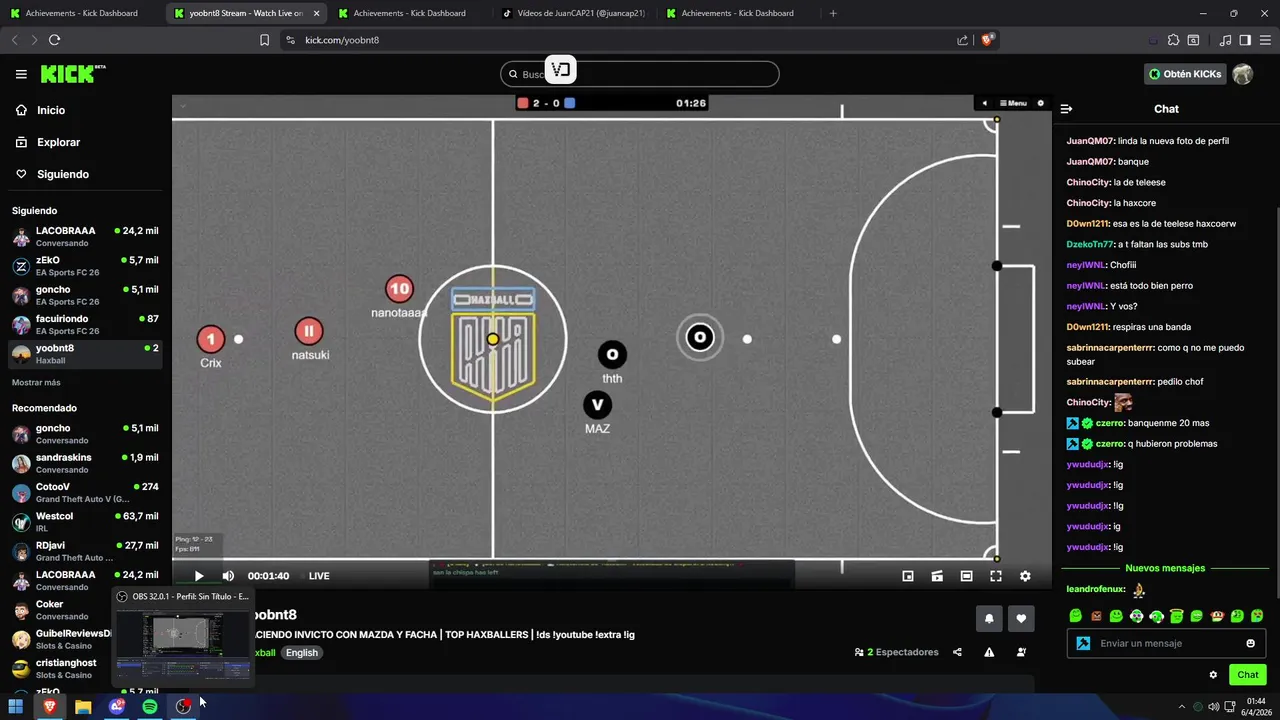Share the stream via the share icon
The width and height of the screenshot is (1280, 720).
pos(957,652)
